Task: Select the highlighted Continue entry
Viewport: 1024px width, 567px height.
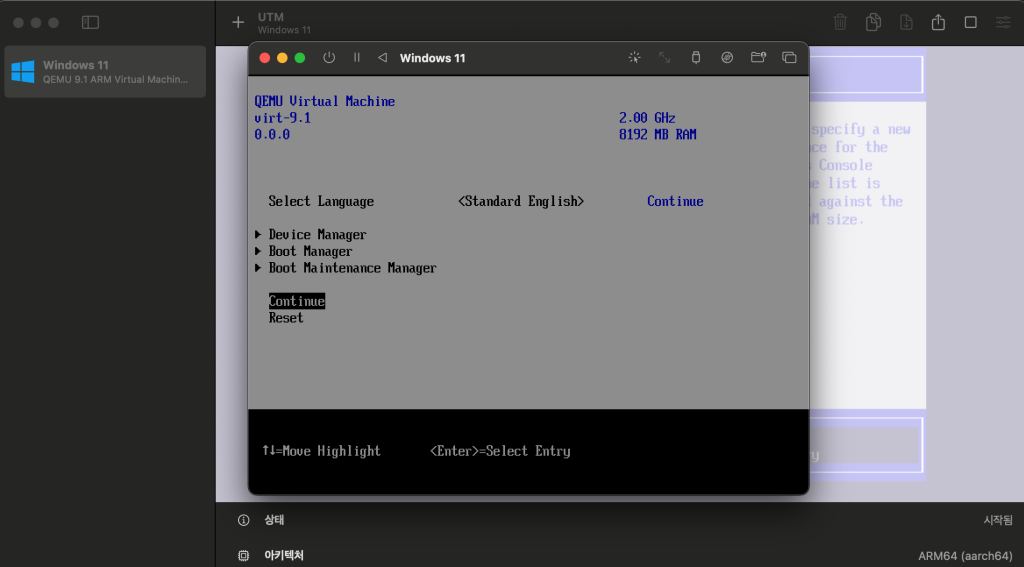Action: (297, 301)
